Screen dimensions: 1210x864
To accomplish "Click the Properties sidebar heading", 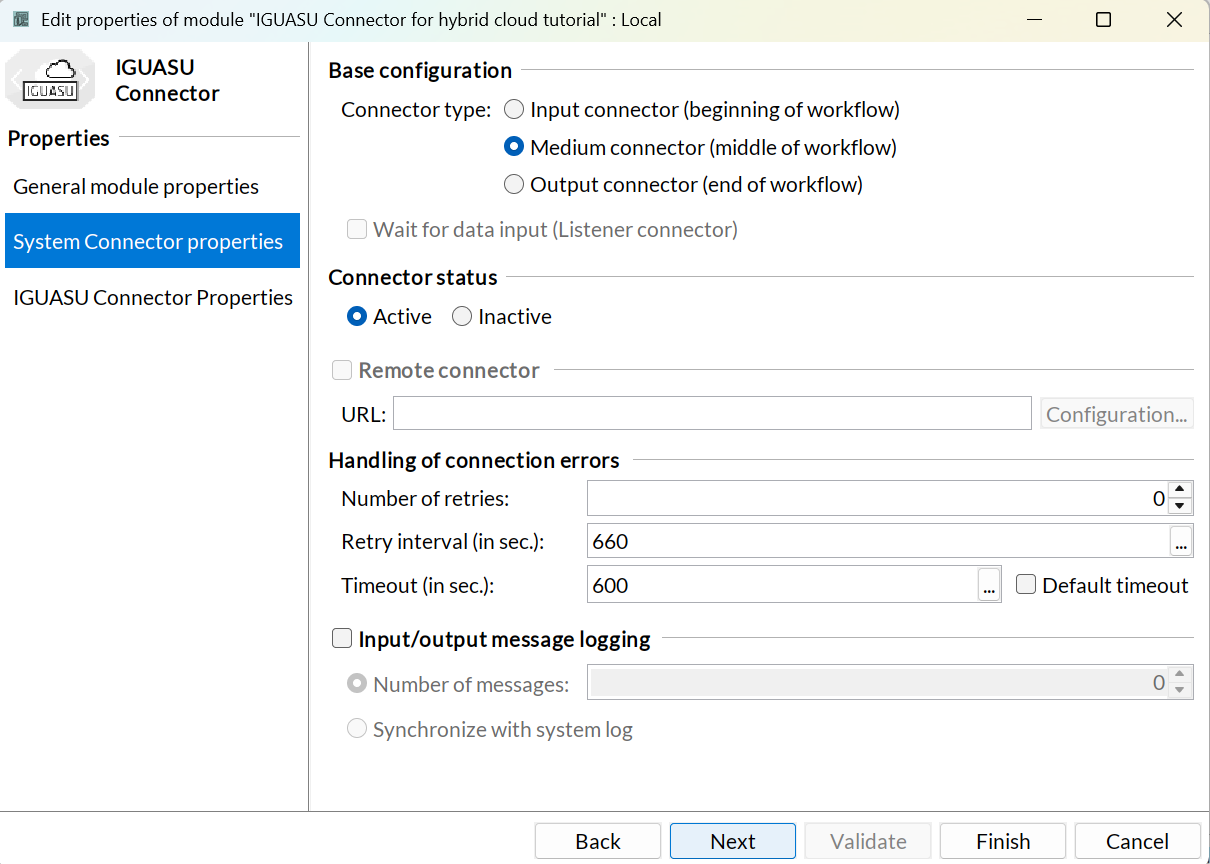I will pos(59,138).
